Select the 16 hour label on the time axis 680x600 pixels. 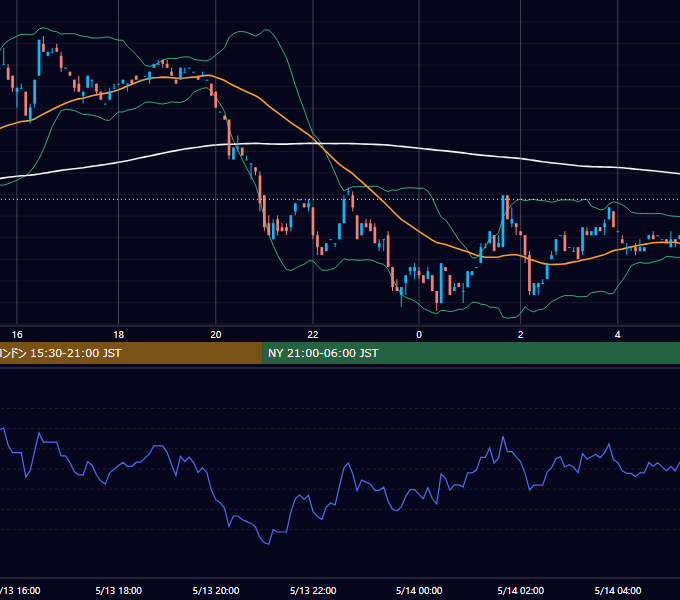[x=16, y=335]
